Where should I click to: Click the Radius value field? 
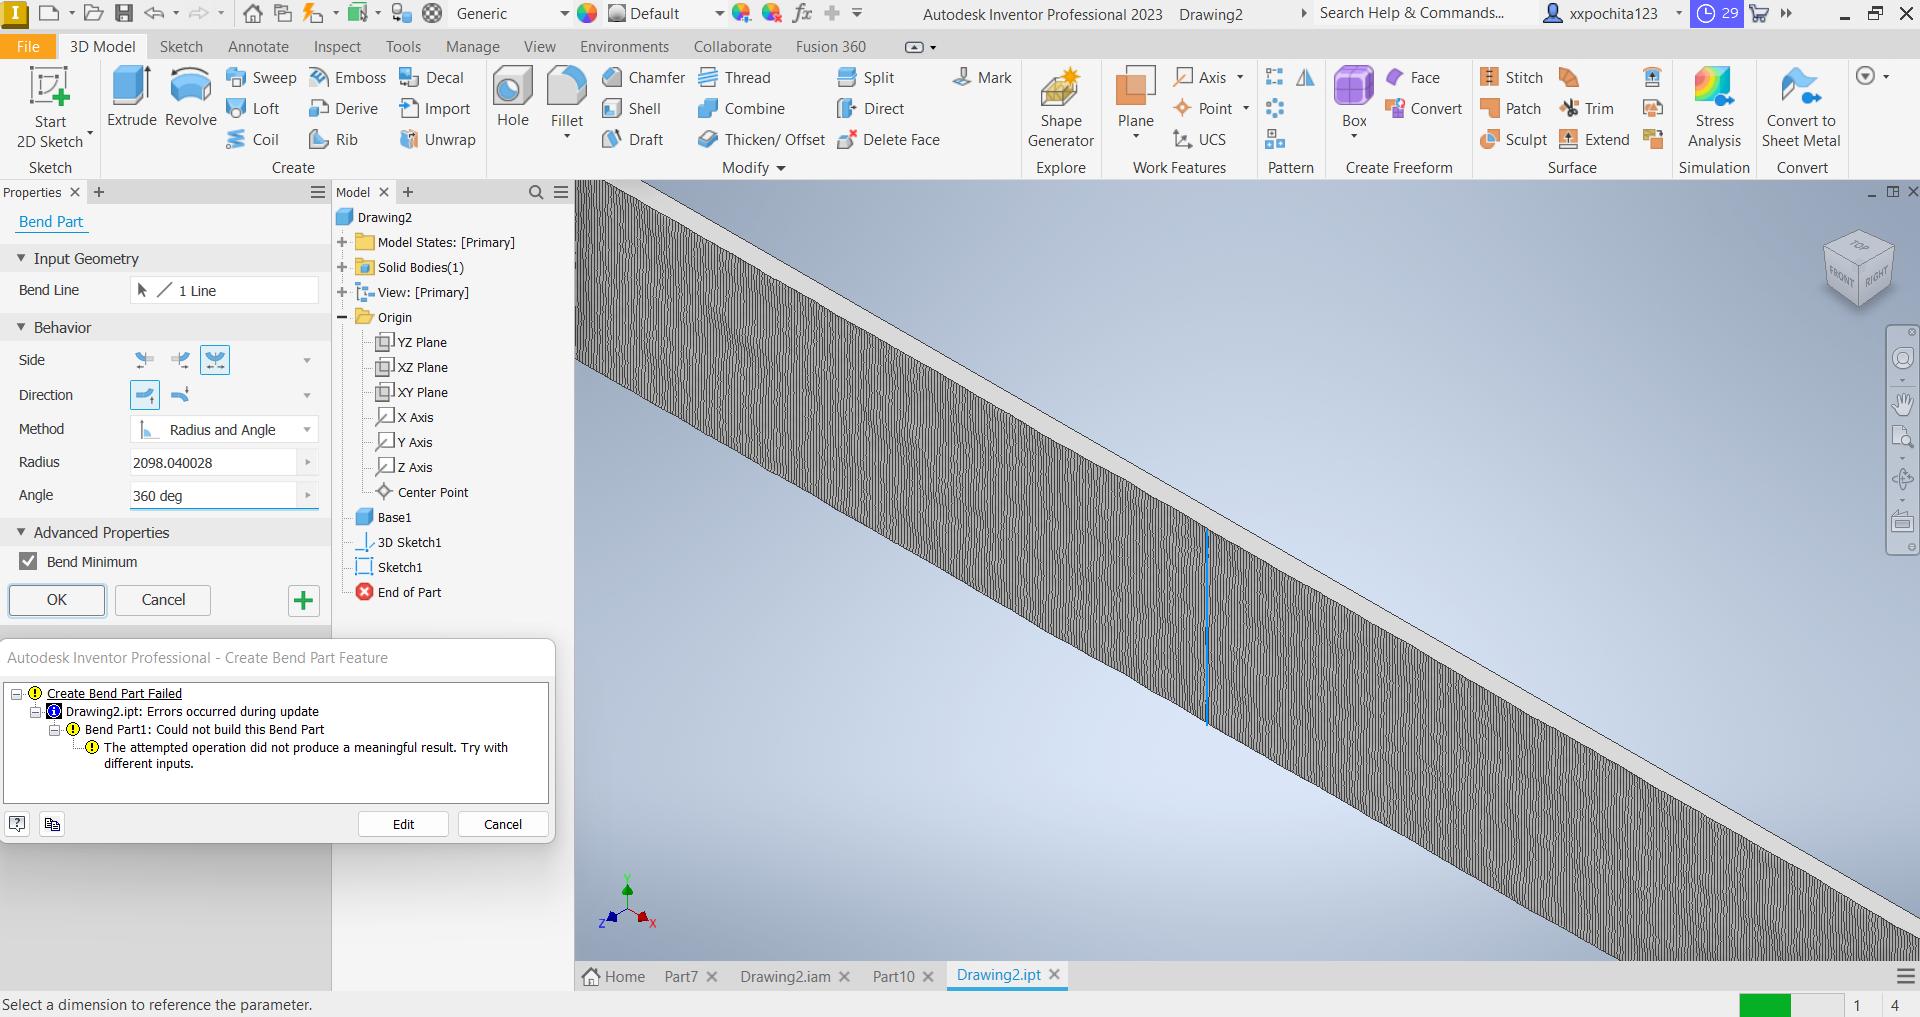click(213, 462)
